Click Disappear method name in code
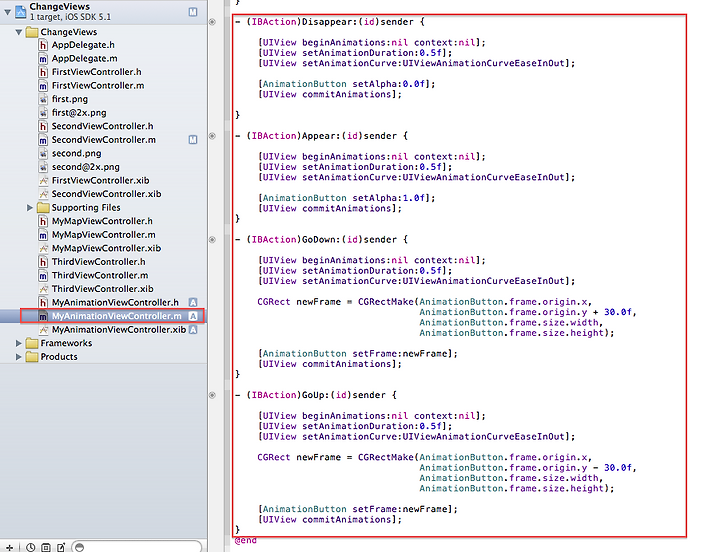 click(x=327, y=22)
